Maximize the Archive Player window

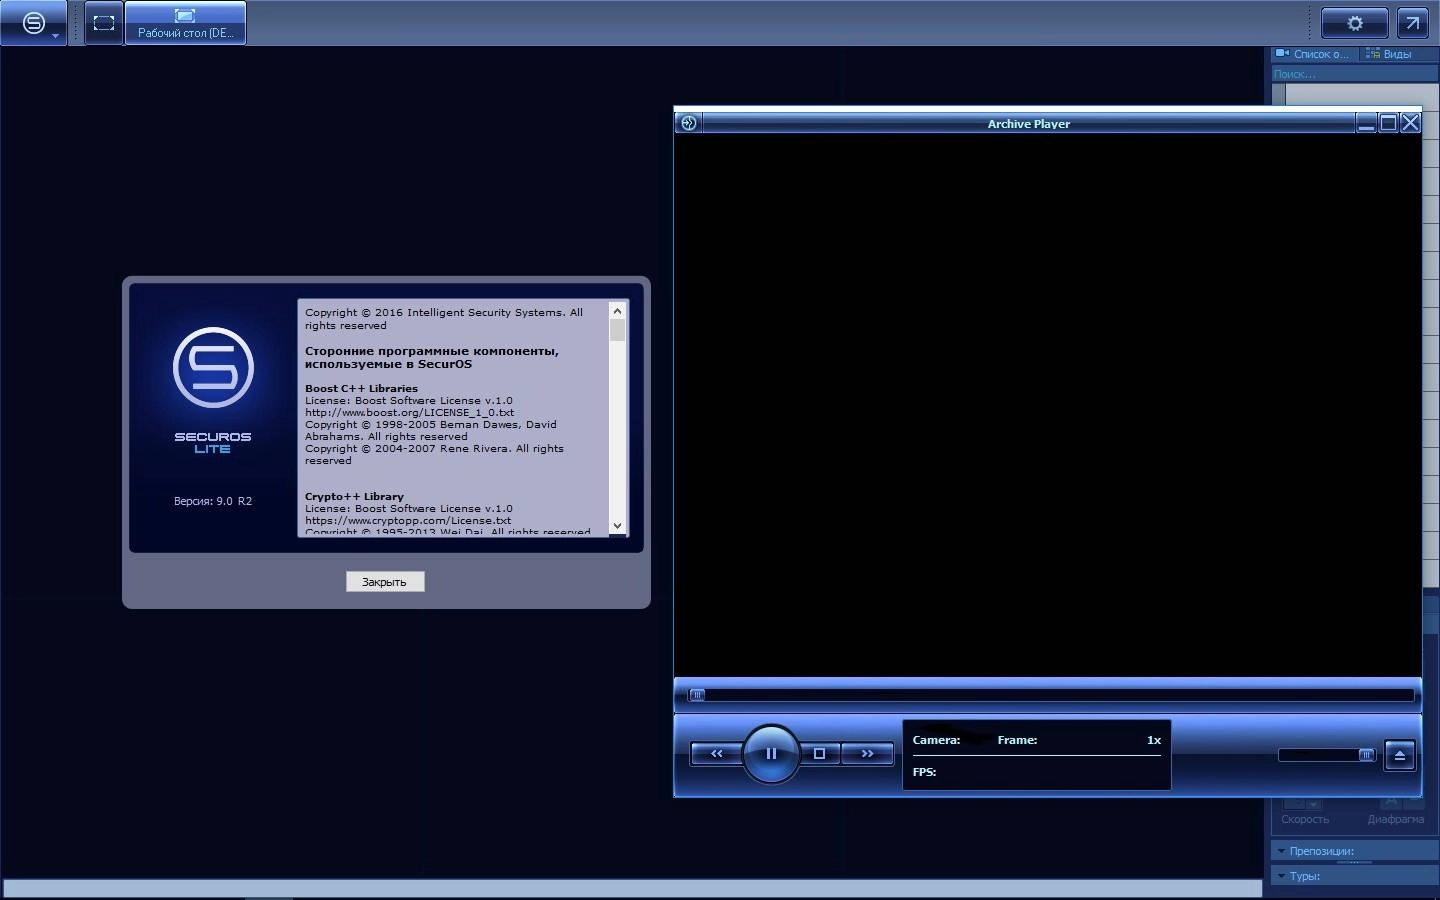click(1388, 123)
